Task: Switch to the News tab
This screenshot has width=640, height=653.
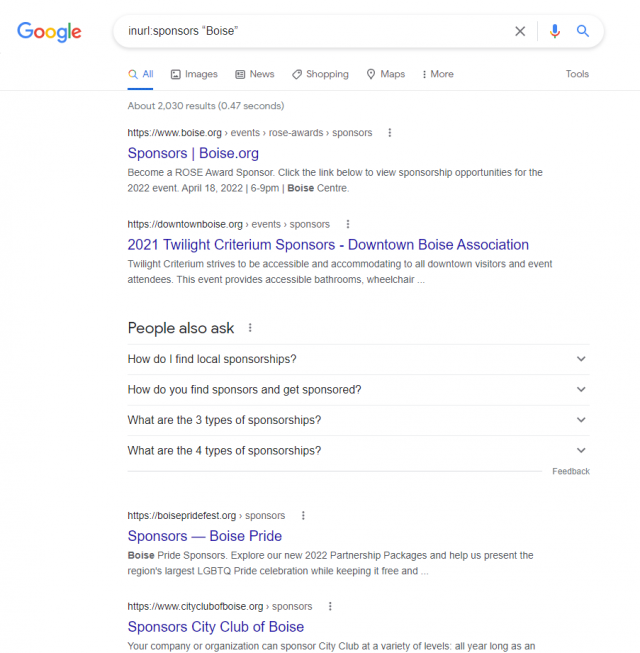Action: click(255, 74)
